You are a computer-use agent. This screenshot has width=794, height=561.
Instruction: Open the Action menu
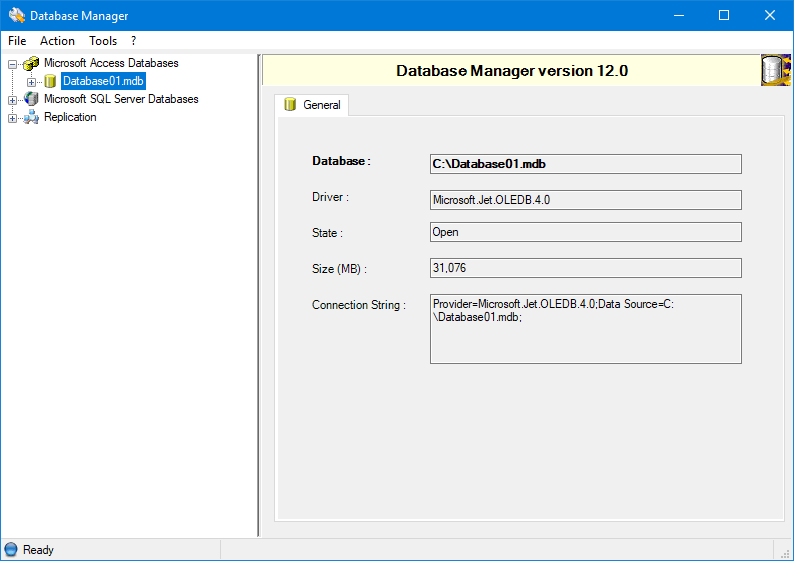click(x=57, y=41)
